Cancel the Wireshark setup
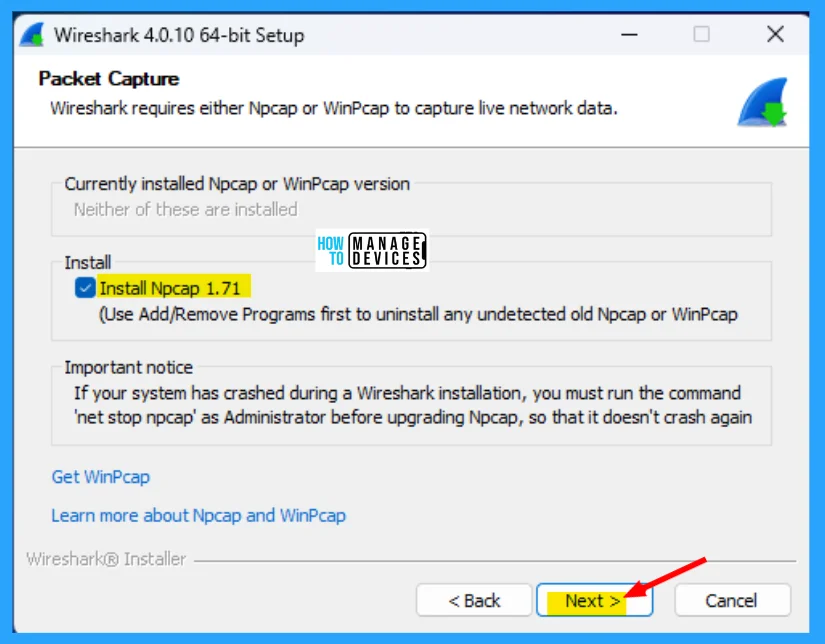 [732, 600]
